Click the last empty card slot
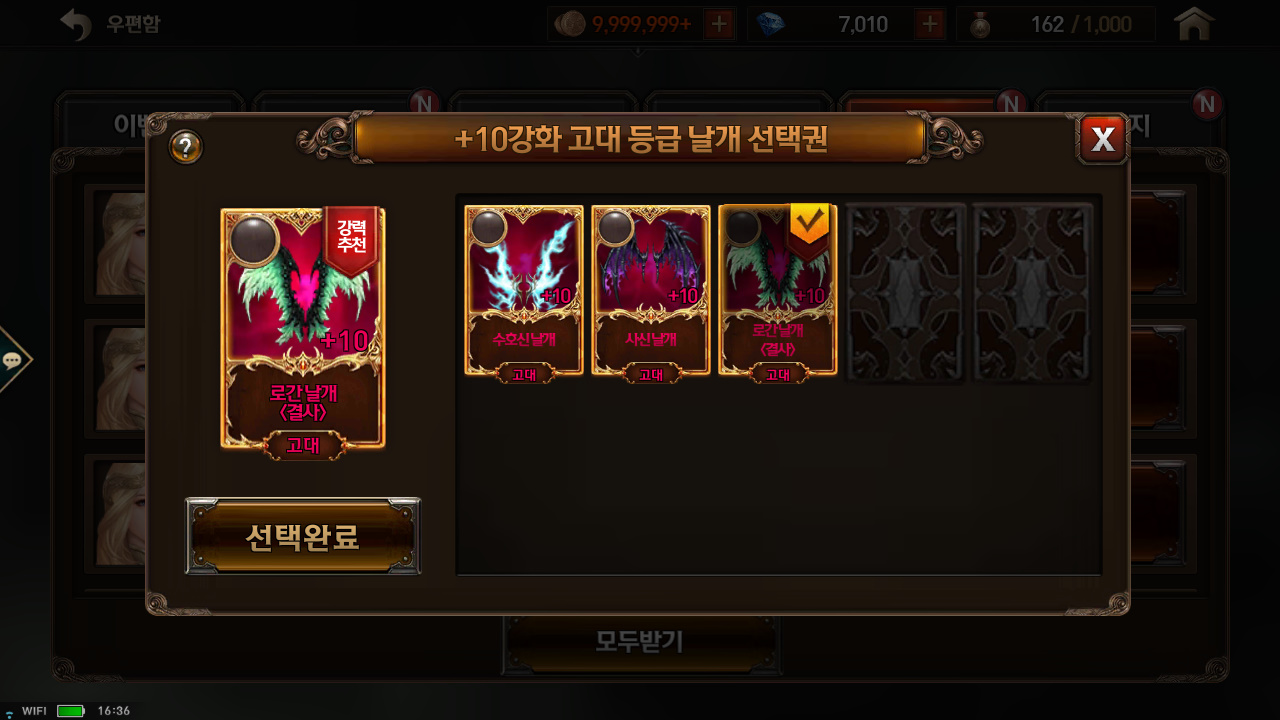Image resolution: width=1280 pixels, height=720 pixels. pyautogui.click(x=1033, y=292)
